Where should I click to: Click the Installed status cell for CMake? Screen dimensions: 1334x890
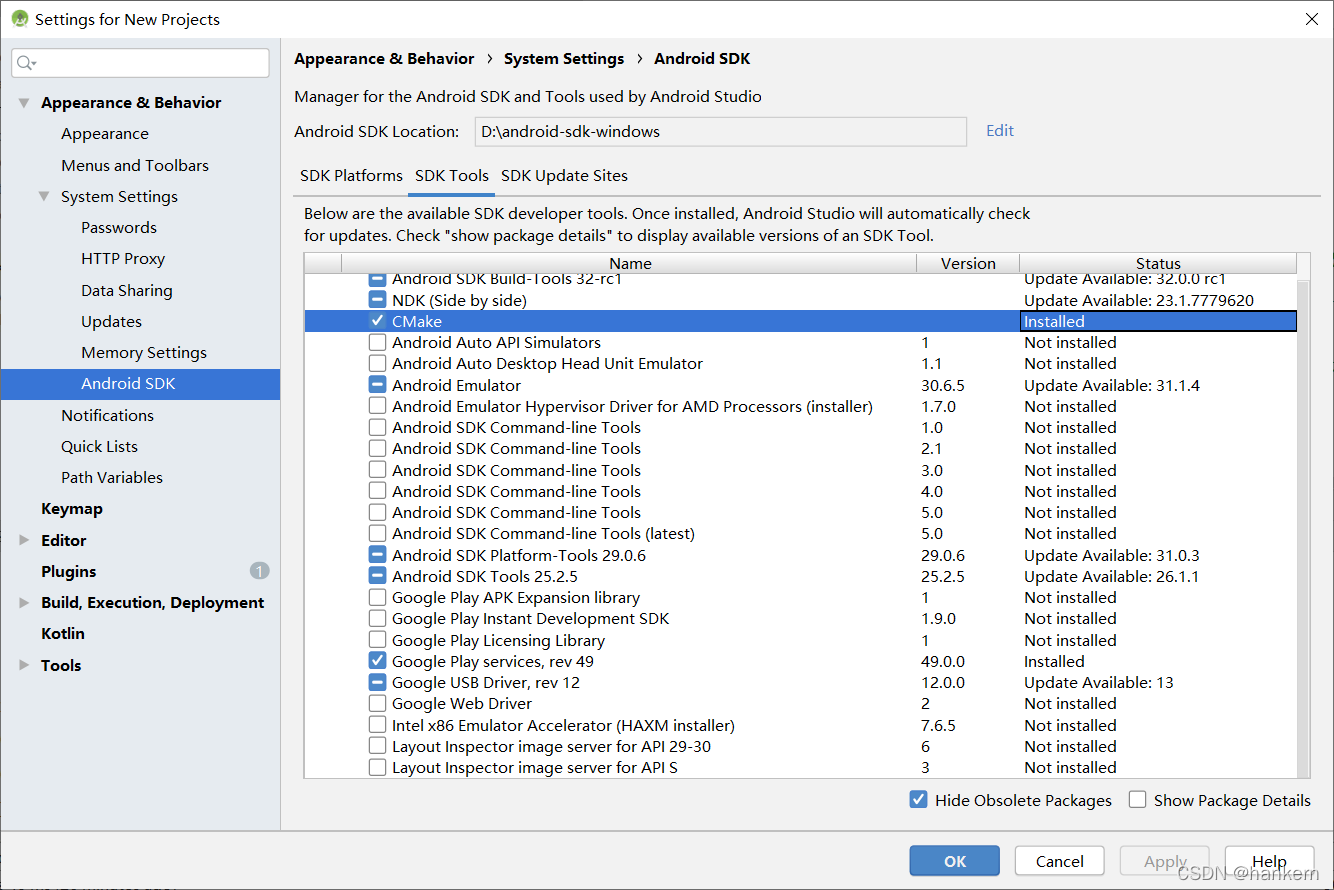click(1158, 321)
